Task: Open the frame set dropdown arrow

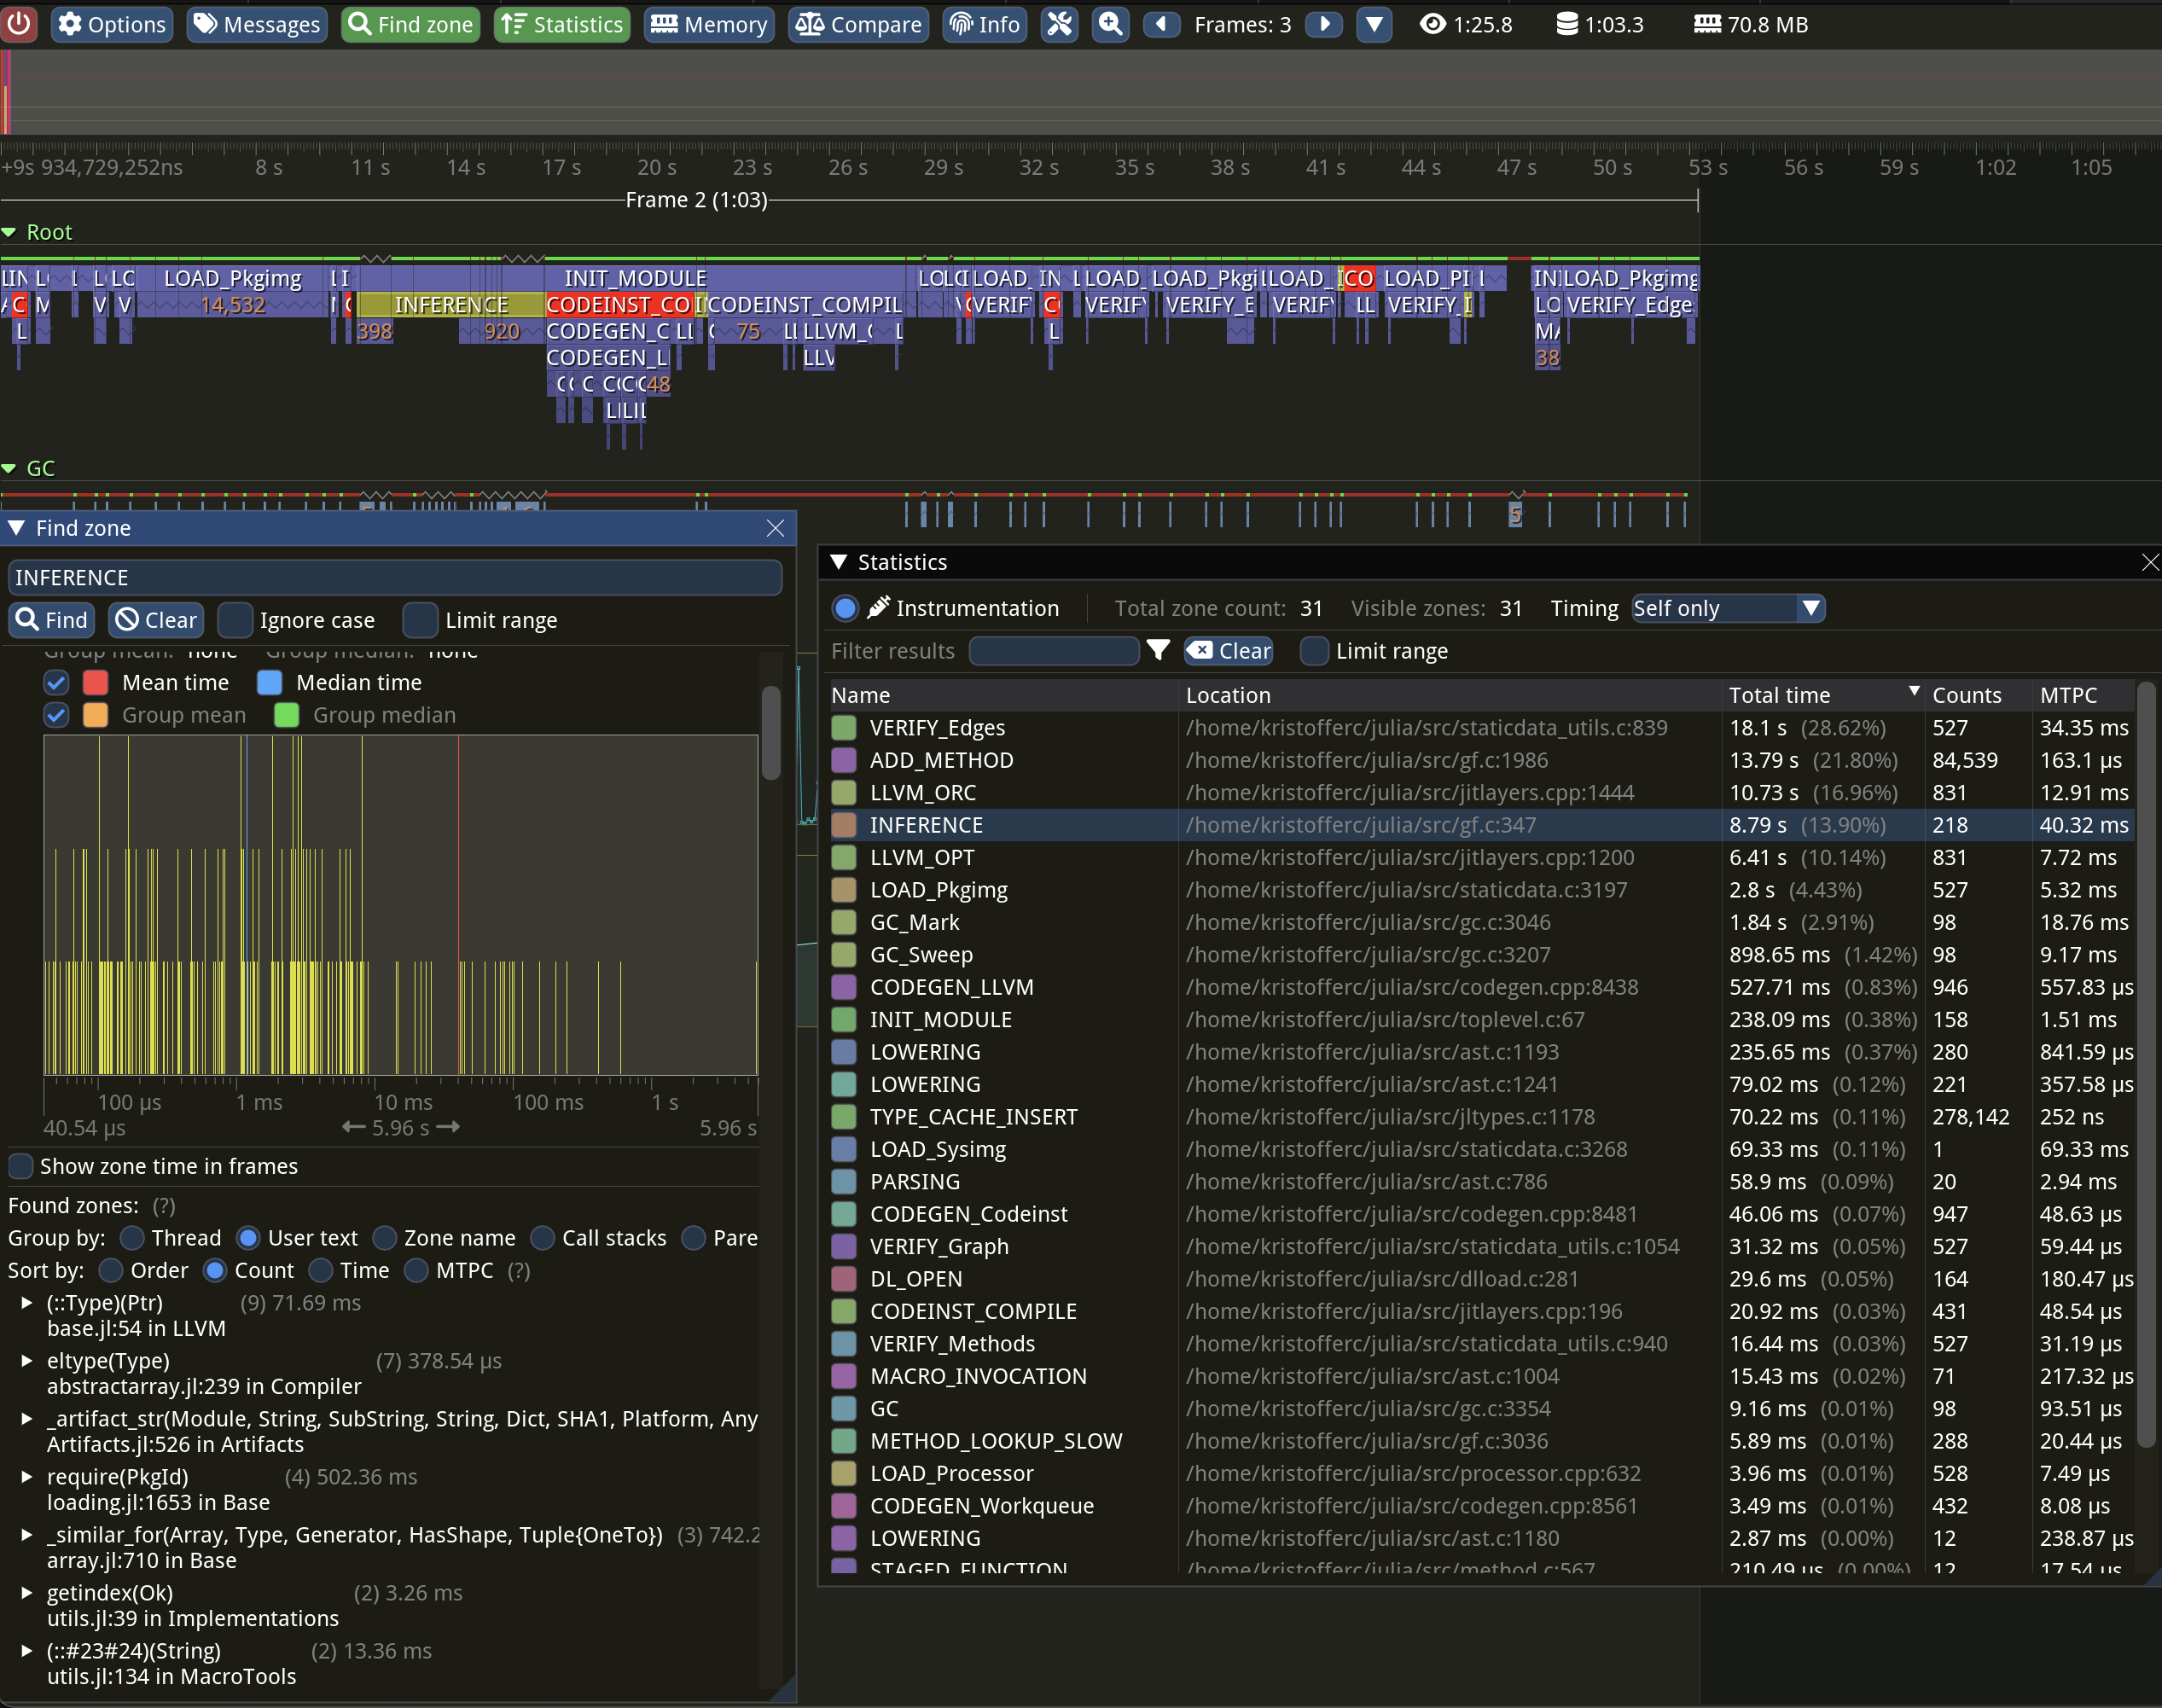Action: coord(1374,24)
